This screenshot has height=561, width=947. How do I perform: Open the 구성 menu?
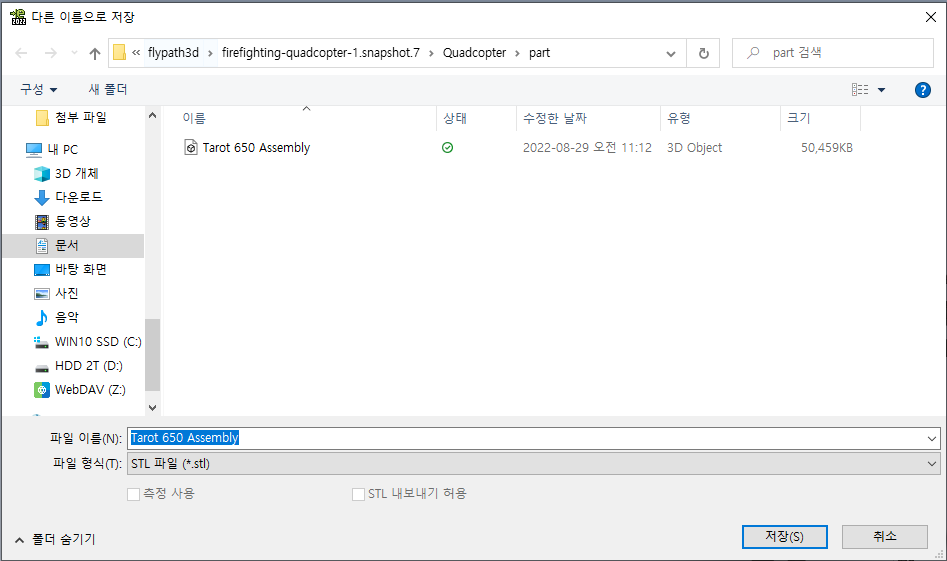[39, 89]
